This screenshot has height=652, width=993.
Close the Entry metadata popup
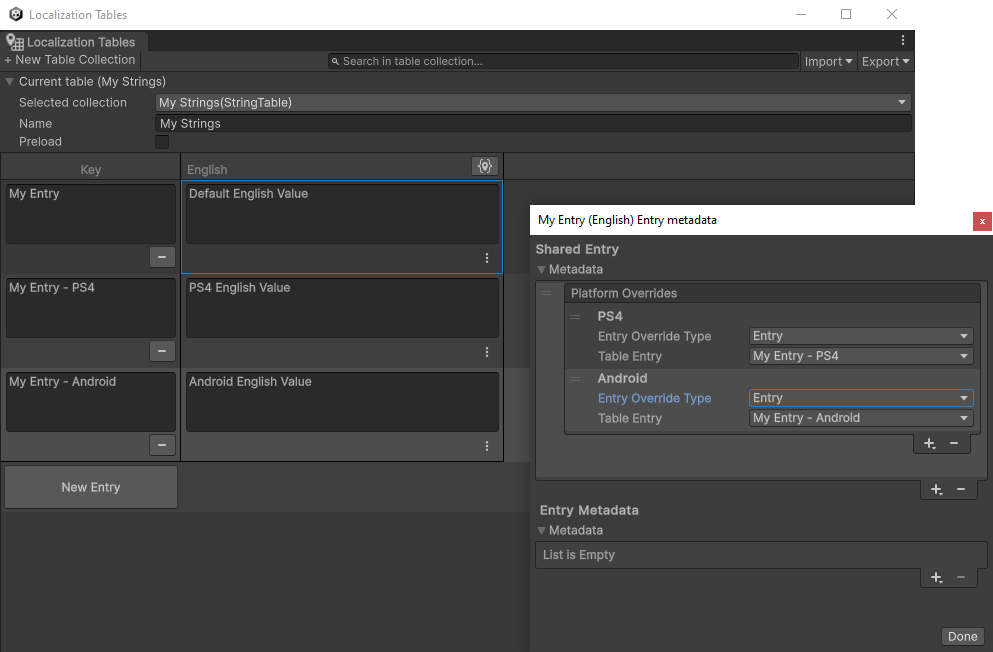[982, 221]
